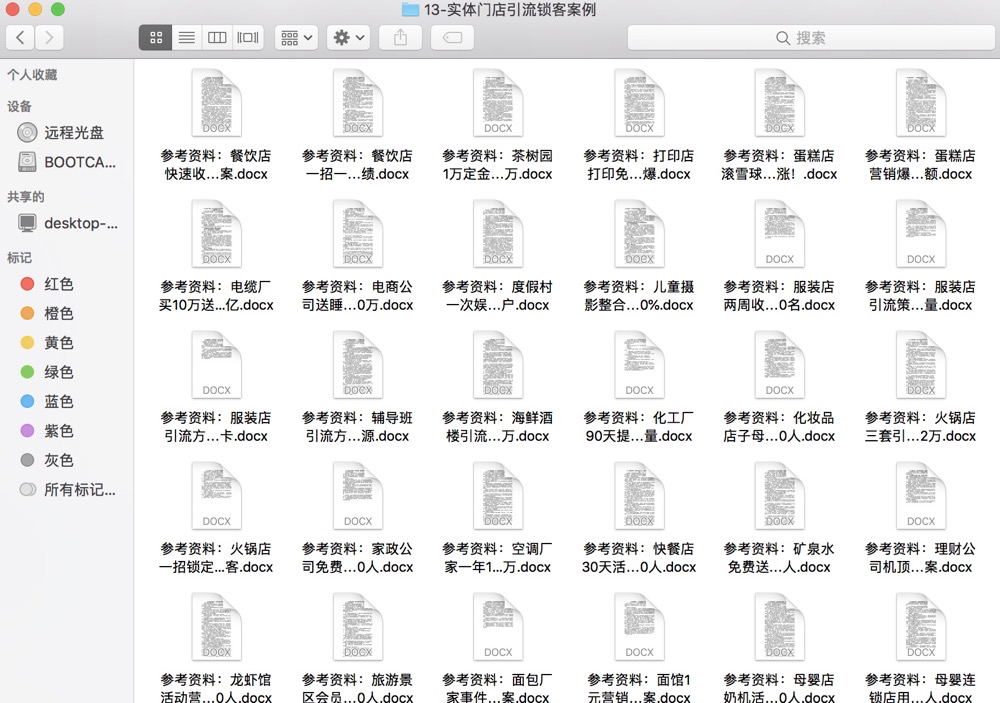Click the Edit Tags icon in the toolbar

[451, 37]
